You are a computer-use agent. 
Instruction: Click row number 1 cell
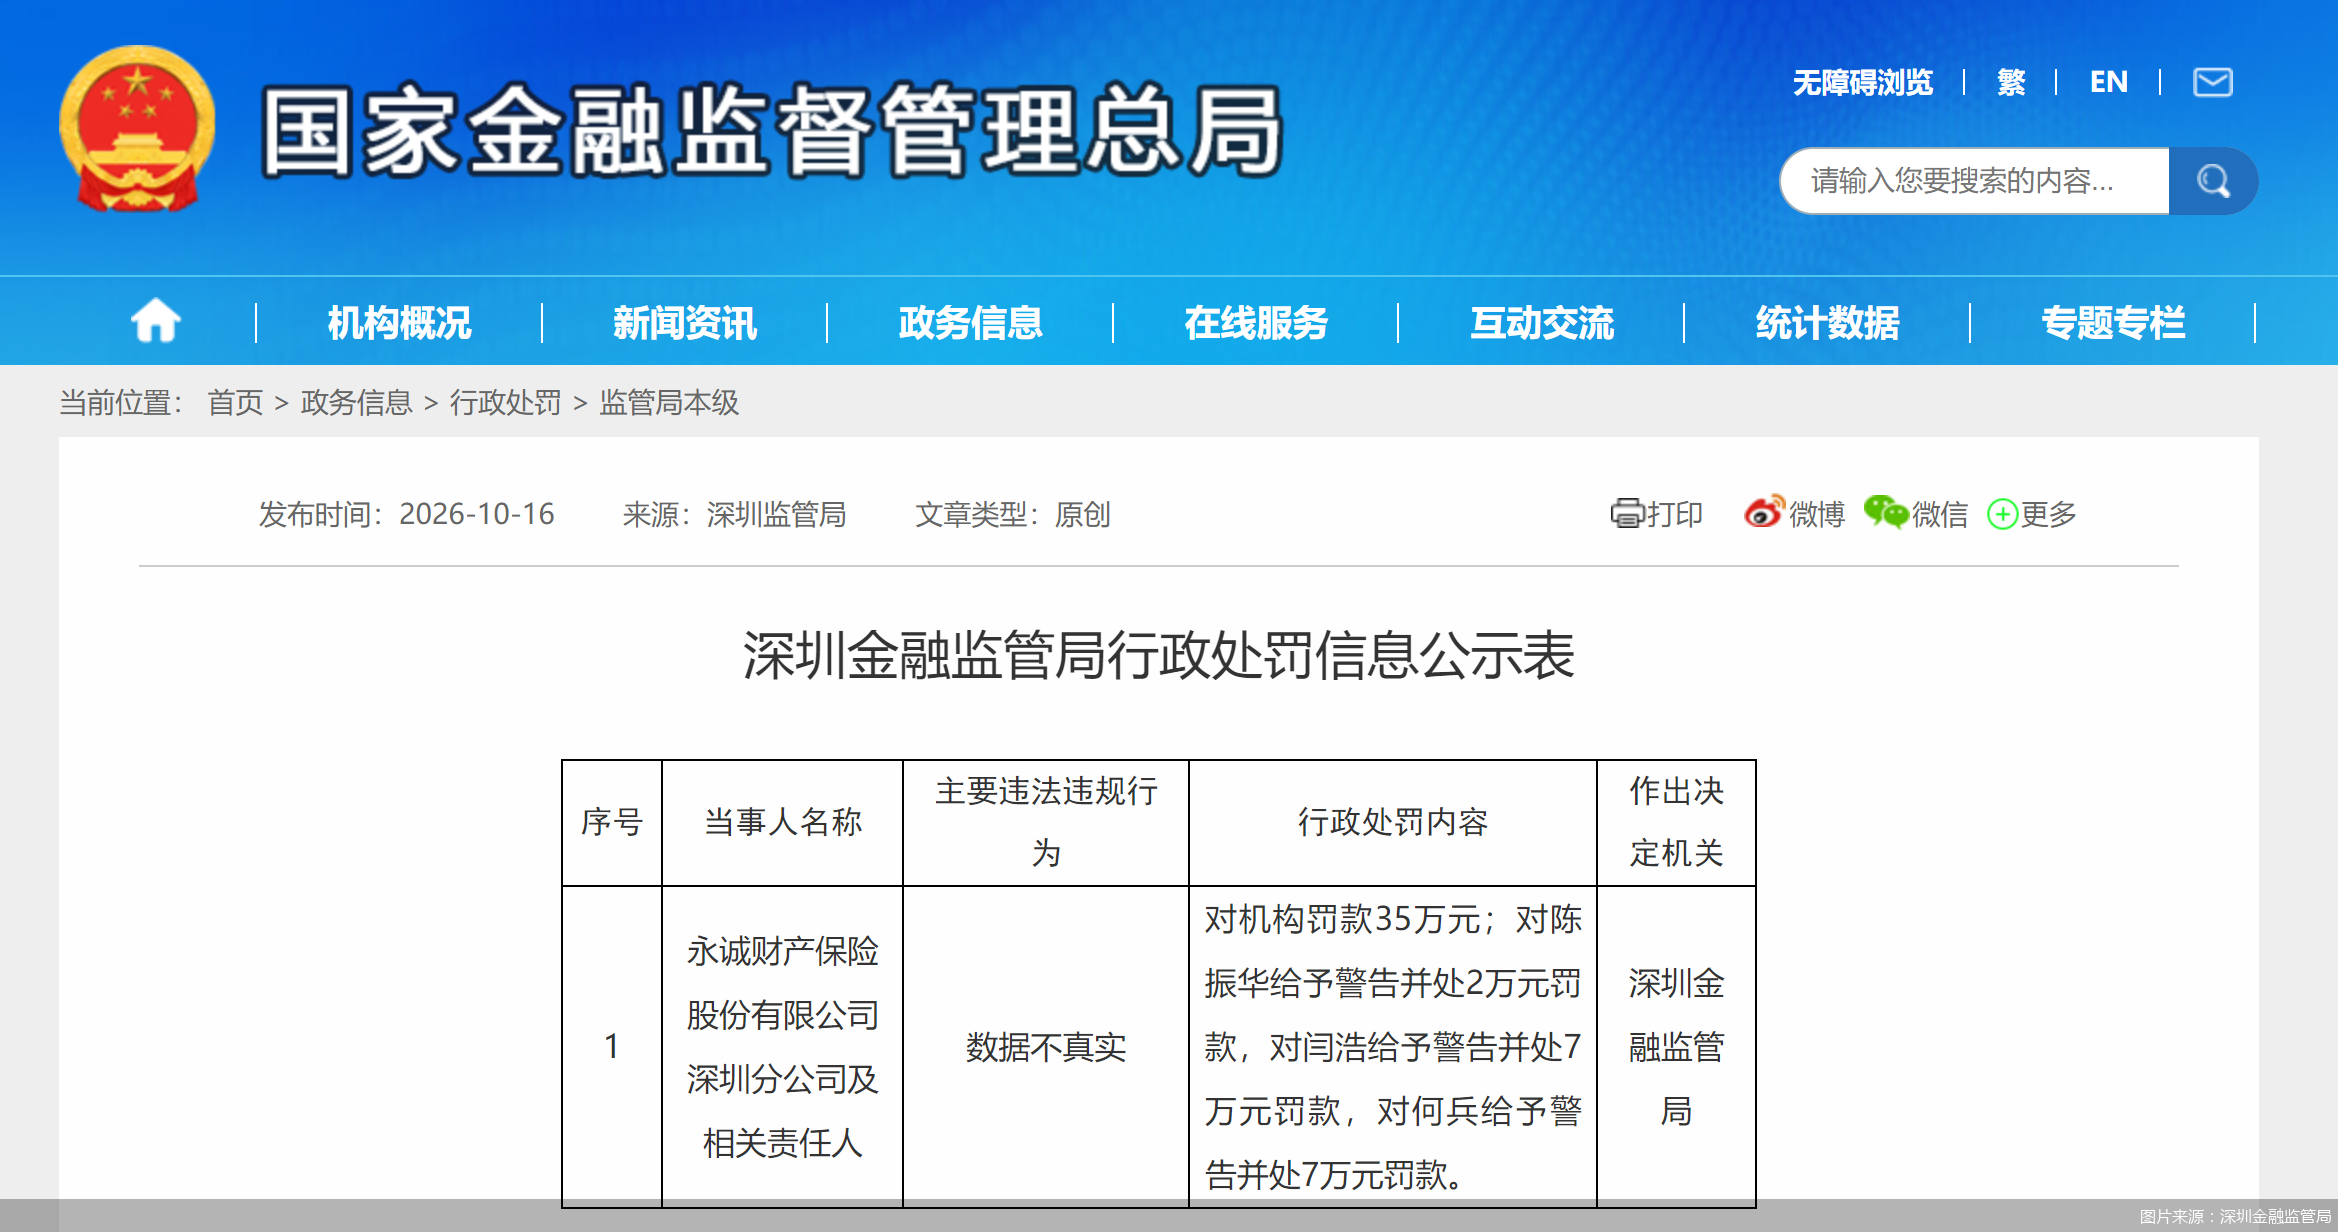pyautogui.click(x=611, y=1047)
